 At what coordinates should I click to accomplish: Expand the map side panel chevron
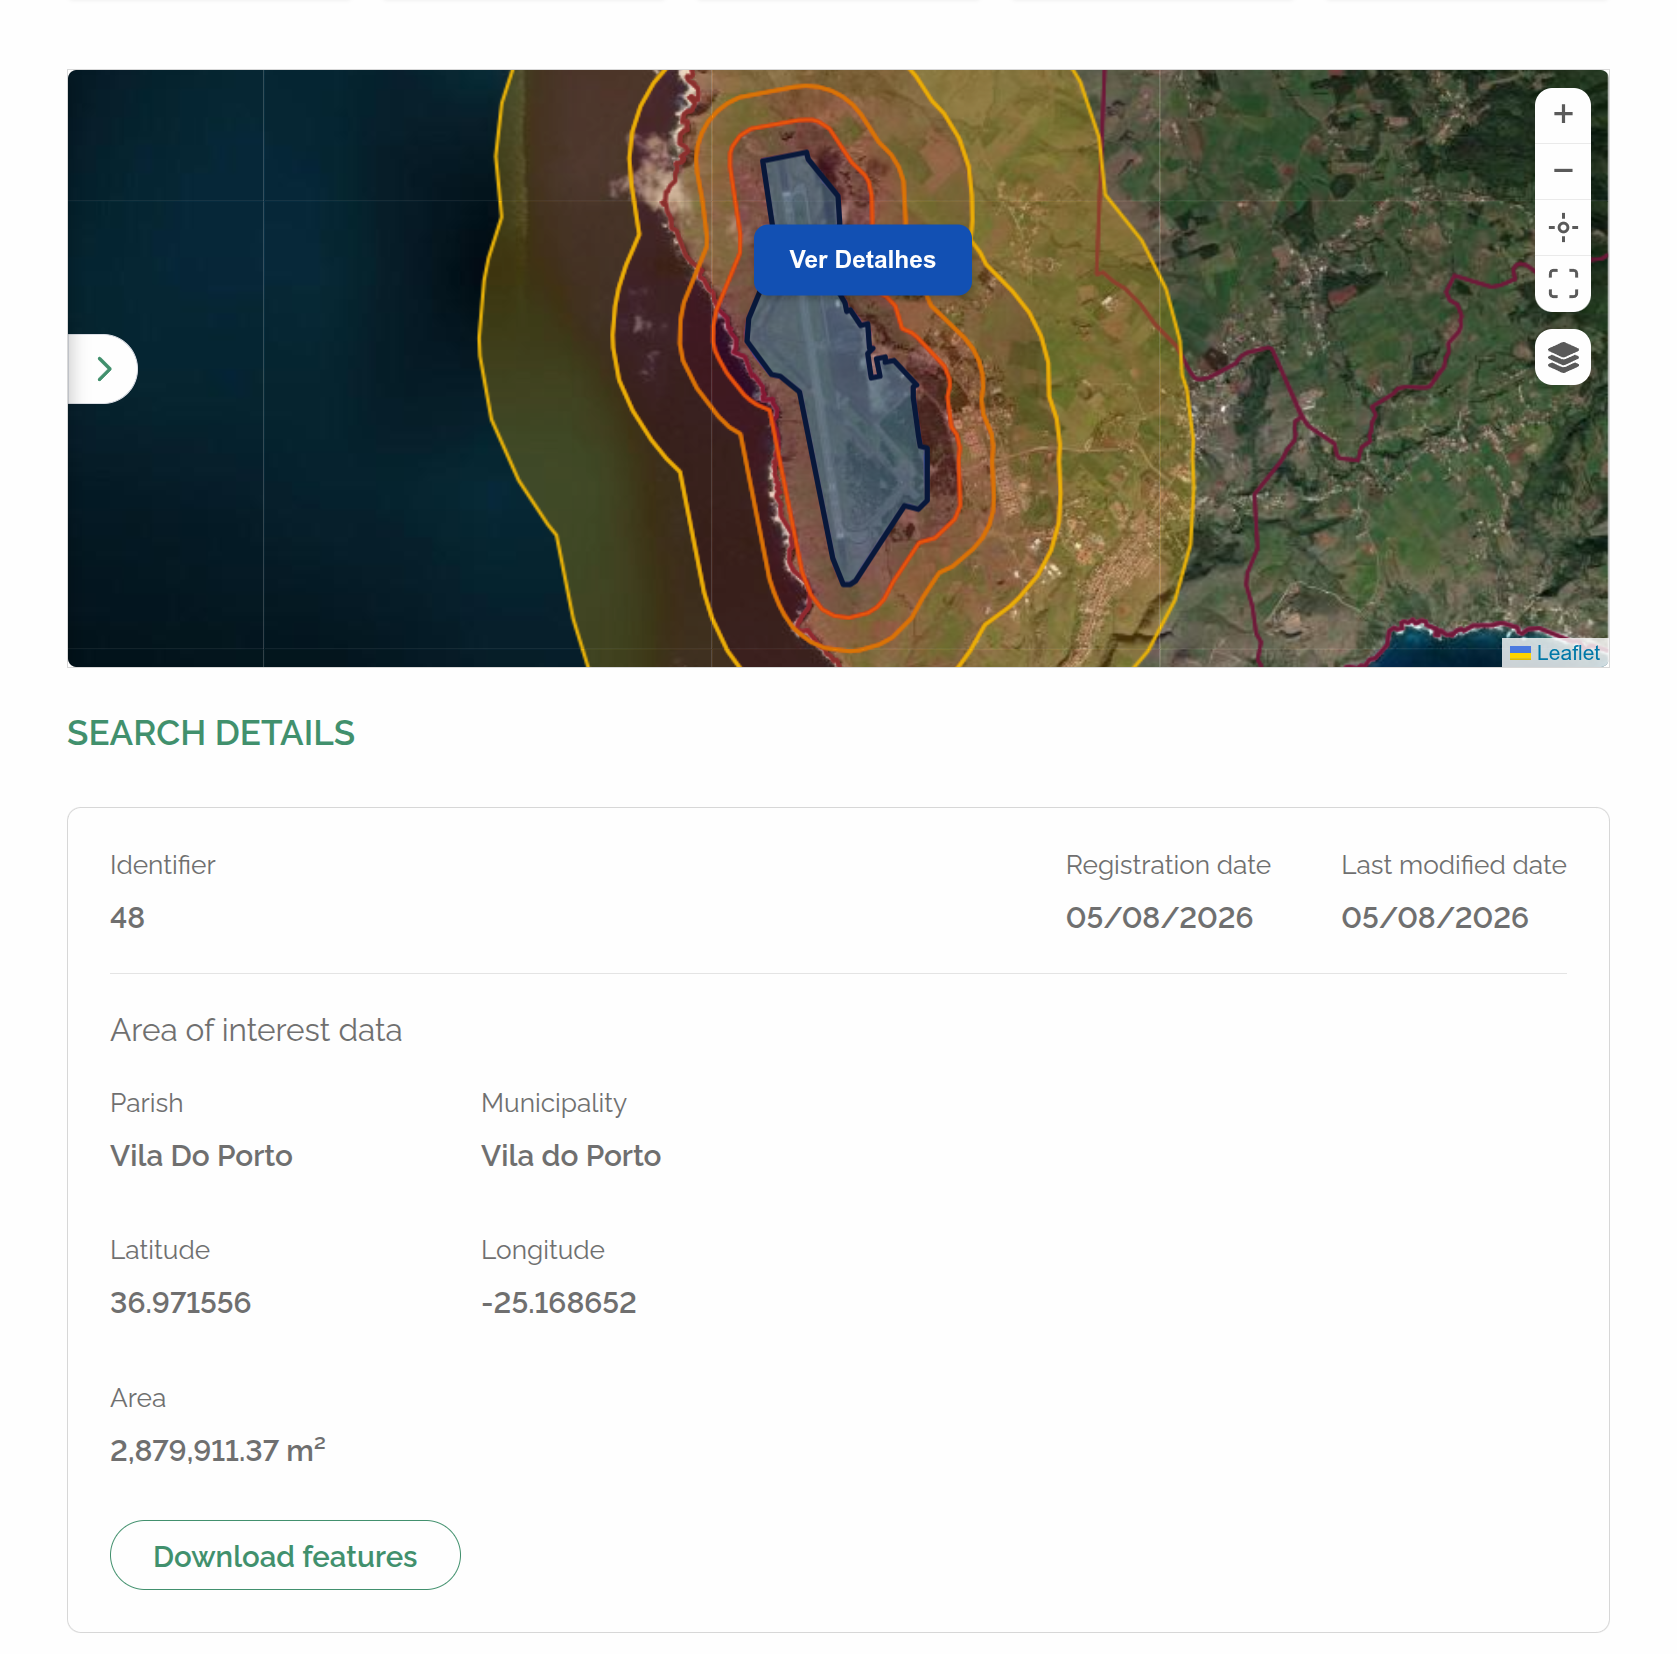pos(103,369)
